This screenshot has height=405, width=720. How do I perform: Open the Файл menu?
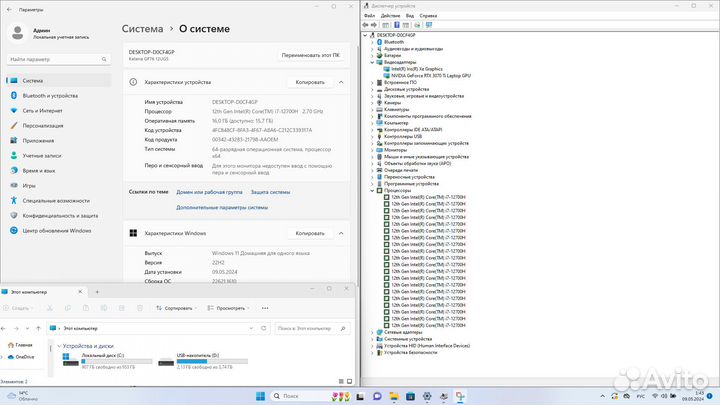pyautogui.click(x=368, y=16)
